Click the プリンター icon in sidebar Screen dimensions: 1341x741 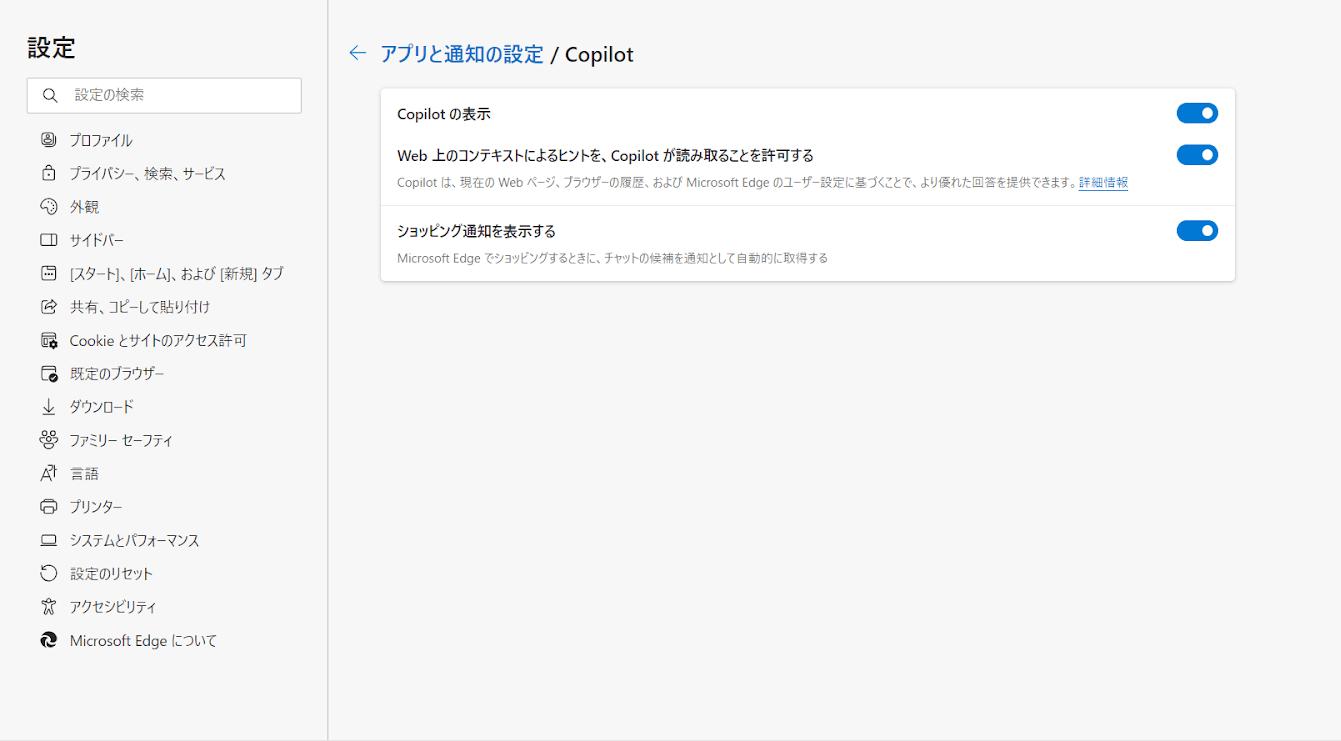(x=49, y=506)
